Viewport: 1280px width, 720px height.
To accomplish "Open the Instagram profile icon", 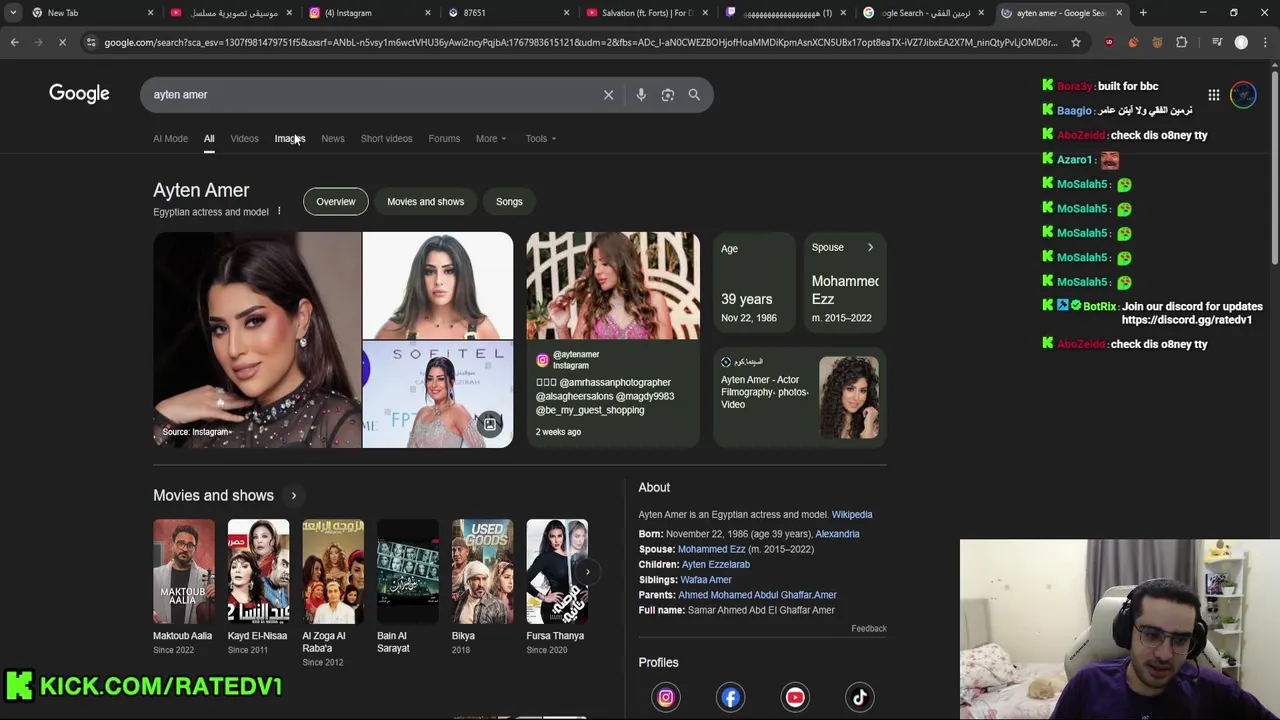I will [666, 697].
